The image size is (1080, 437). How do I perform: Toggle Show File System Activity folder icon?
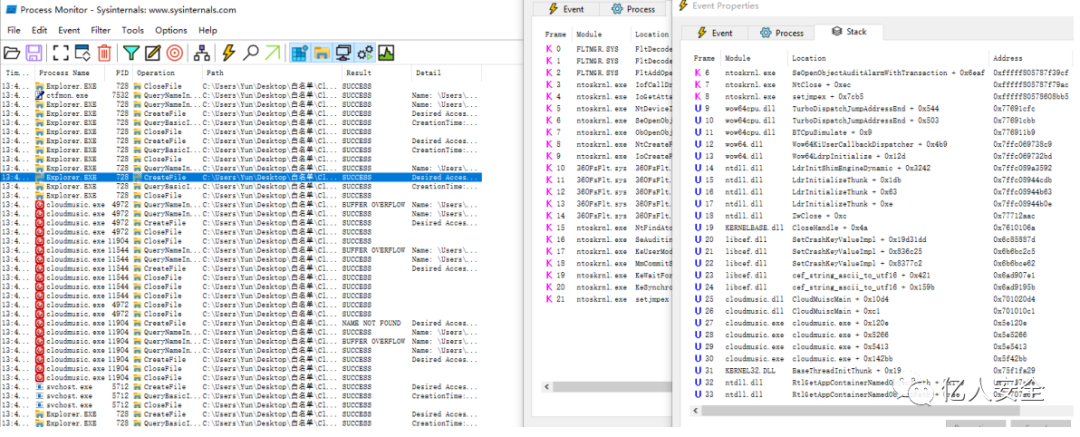click(321, 52)
